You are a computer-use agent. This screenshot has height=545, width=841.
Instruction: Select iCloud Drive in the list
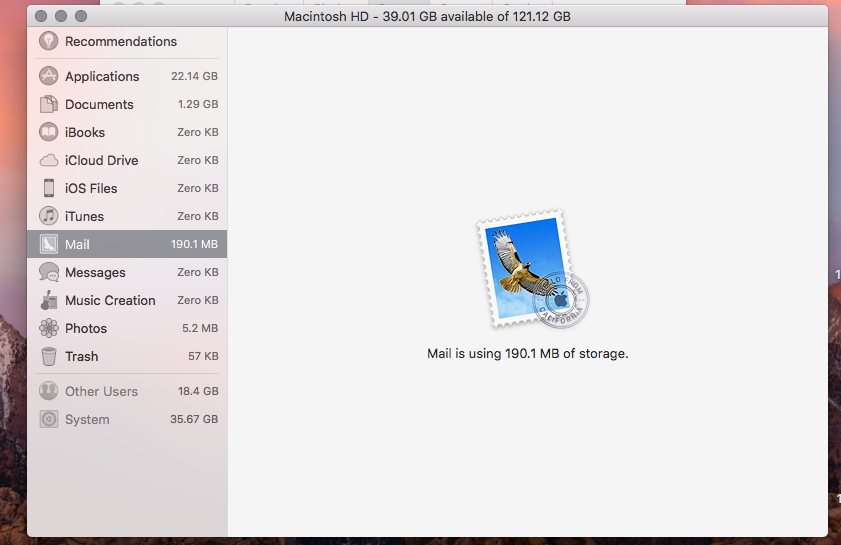point(127,160)
